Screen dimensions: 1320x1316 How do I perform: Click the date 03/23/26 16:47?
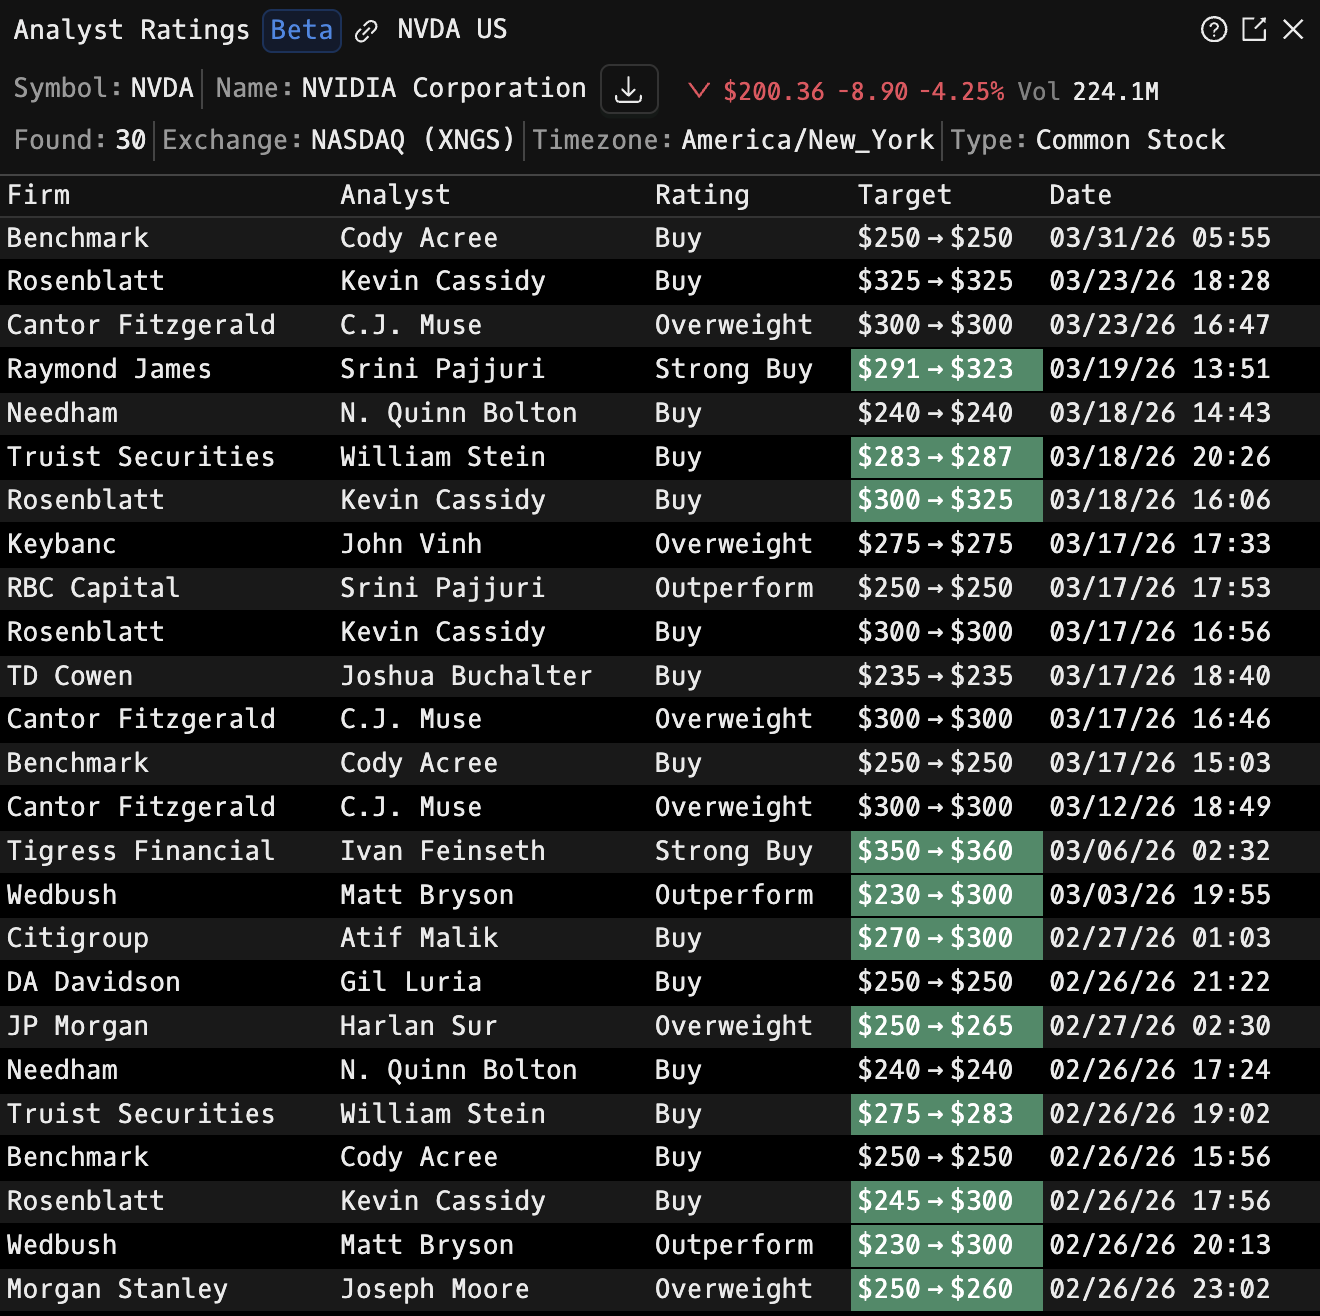click(x=1160, y=325)
